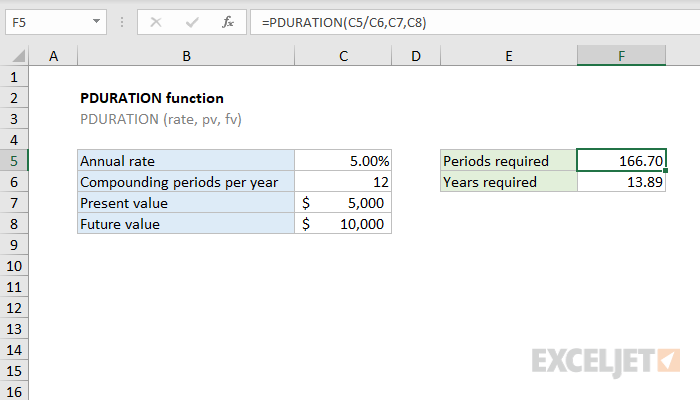Select row 4 header

(14, 140)
